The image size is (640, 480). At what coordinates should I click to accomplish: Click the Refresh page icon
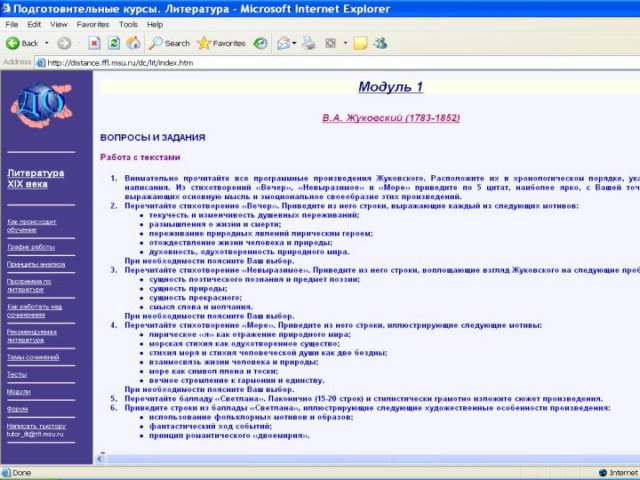point(114,43)
